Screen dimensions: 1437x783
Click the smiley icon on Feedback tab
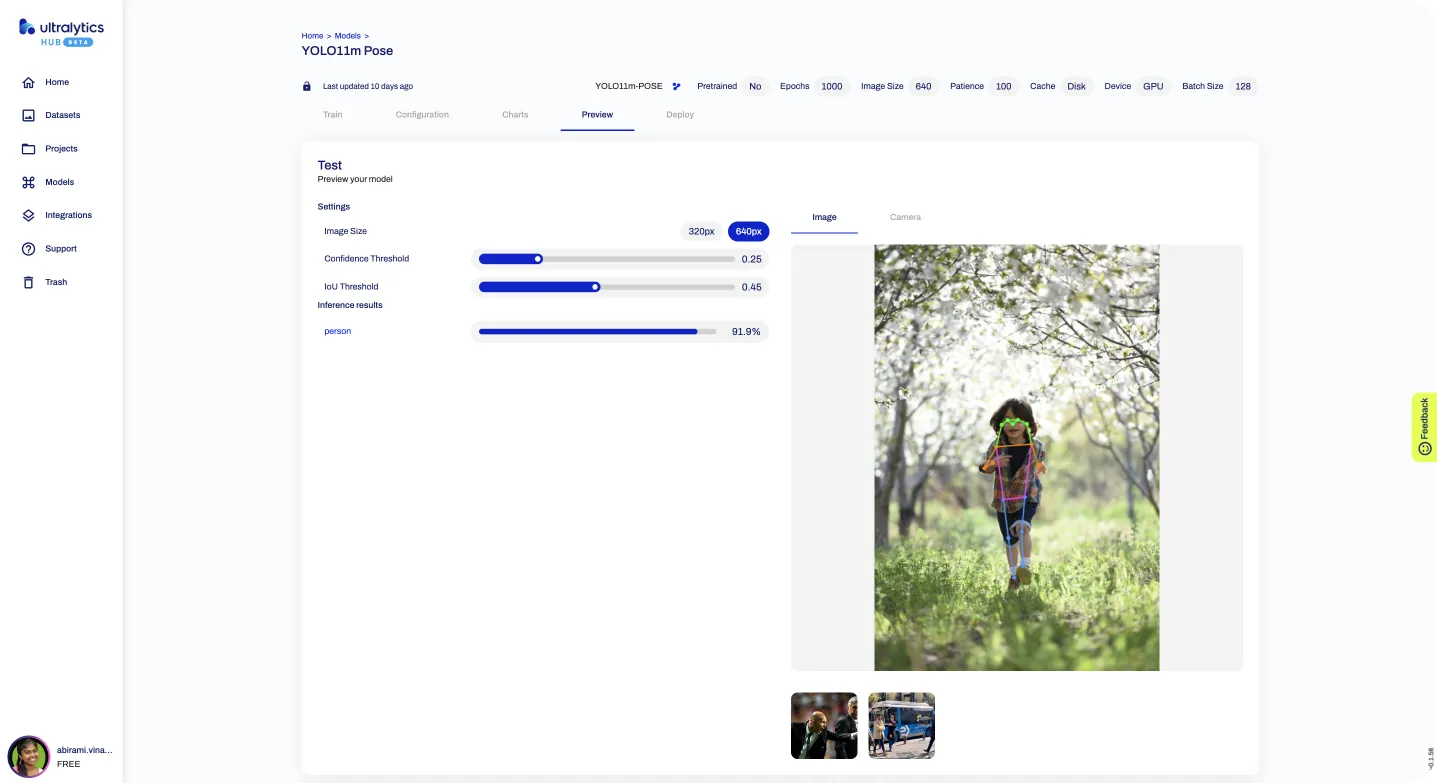1425,448
